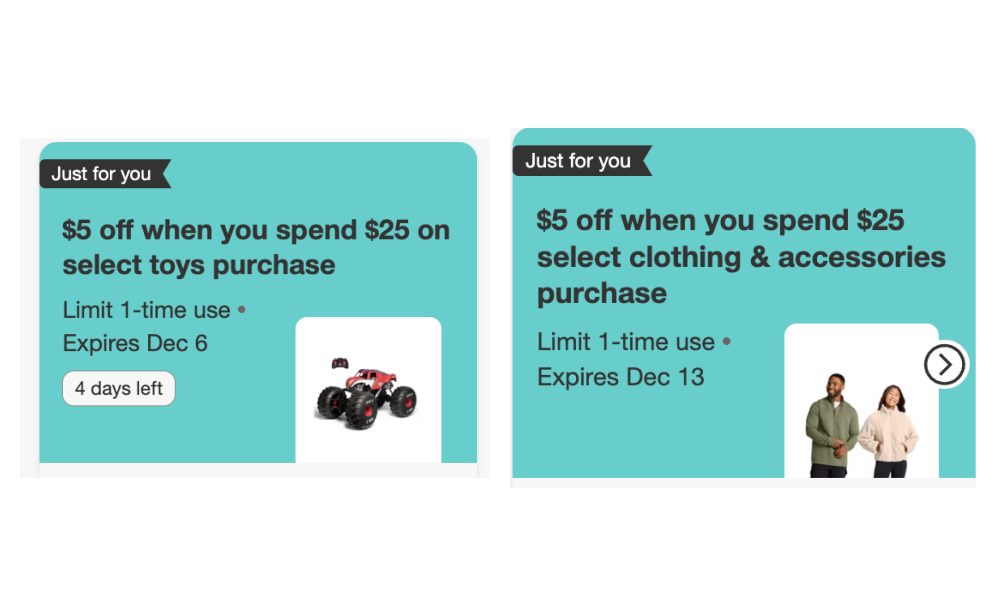Select the teal clothing coupon card background
The height and width of the screenshot is (615, 1000).
coord(650,430)
